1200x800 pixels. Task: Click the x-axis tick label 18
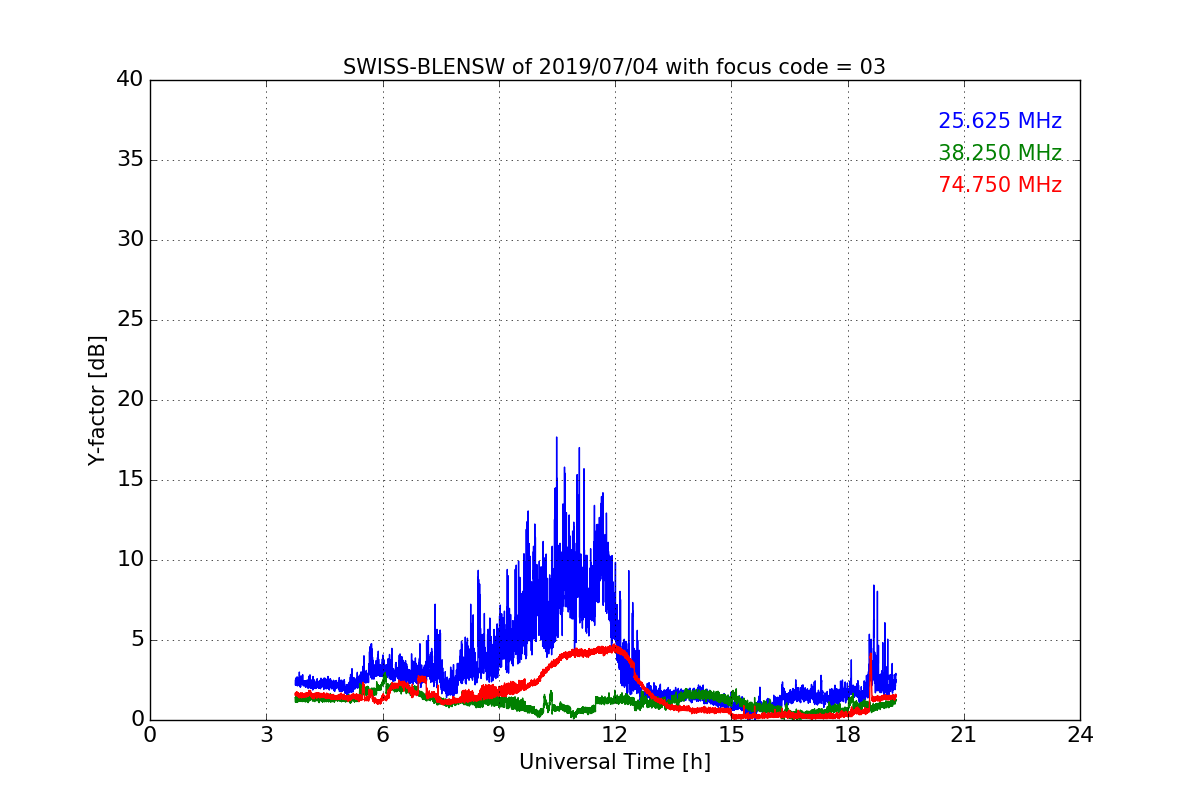(x=847, y=734)
